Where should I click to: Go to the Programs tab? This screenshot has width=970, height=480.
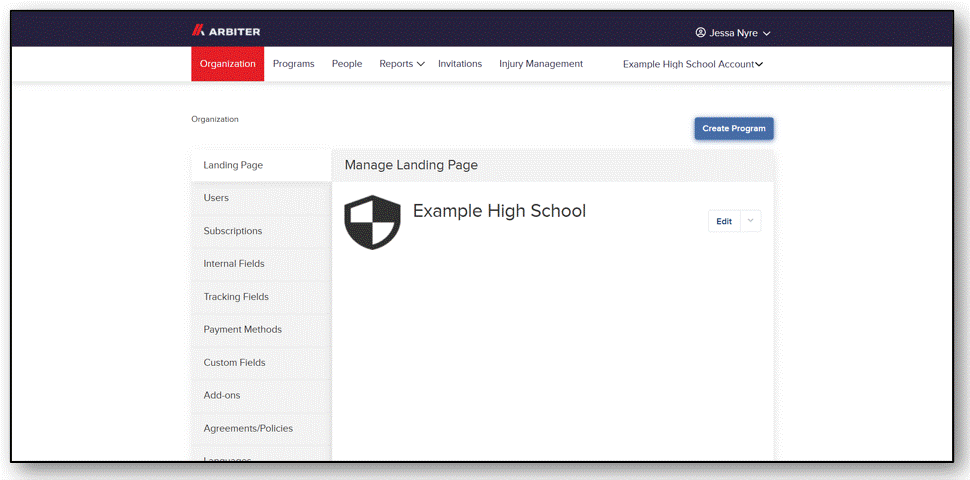click(x=293, y=64)
